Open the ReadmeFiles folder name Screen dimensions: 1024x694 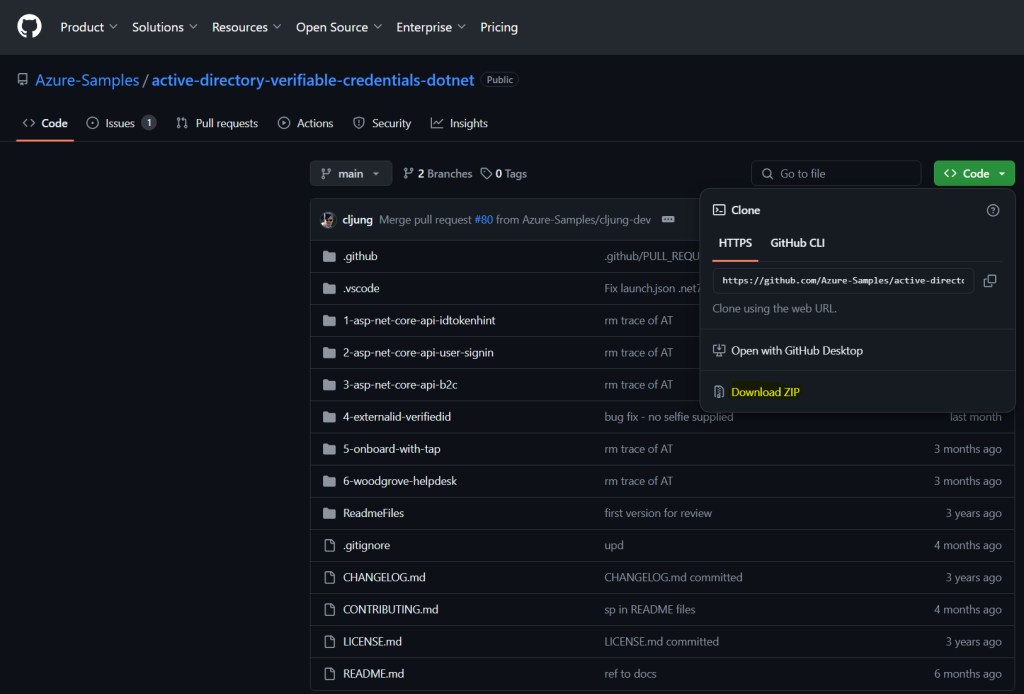click(x=374, y=513)
